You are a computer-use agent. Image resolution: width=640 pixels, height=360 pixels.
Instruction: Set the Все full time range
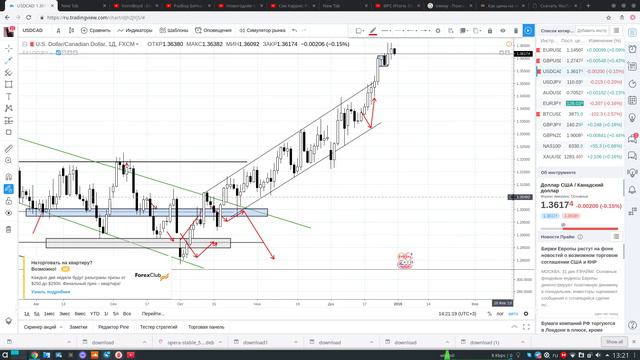[x=127, y=314]
